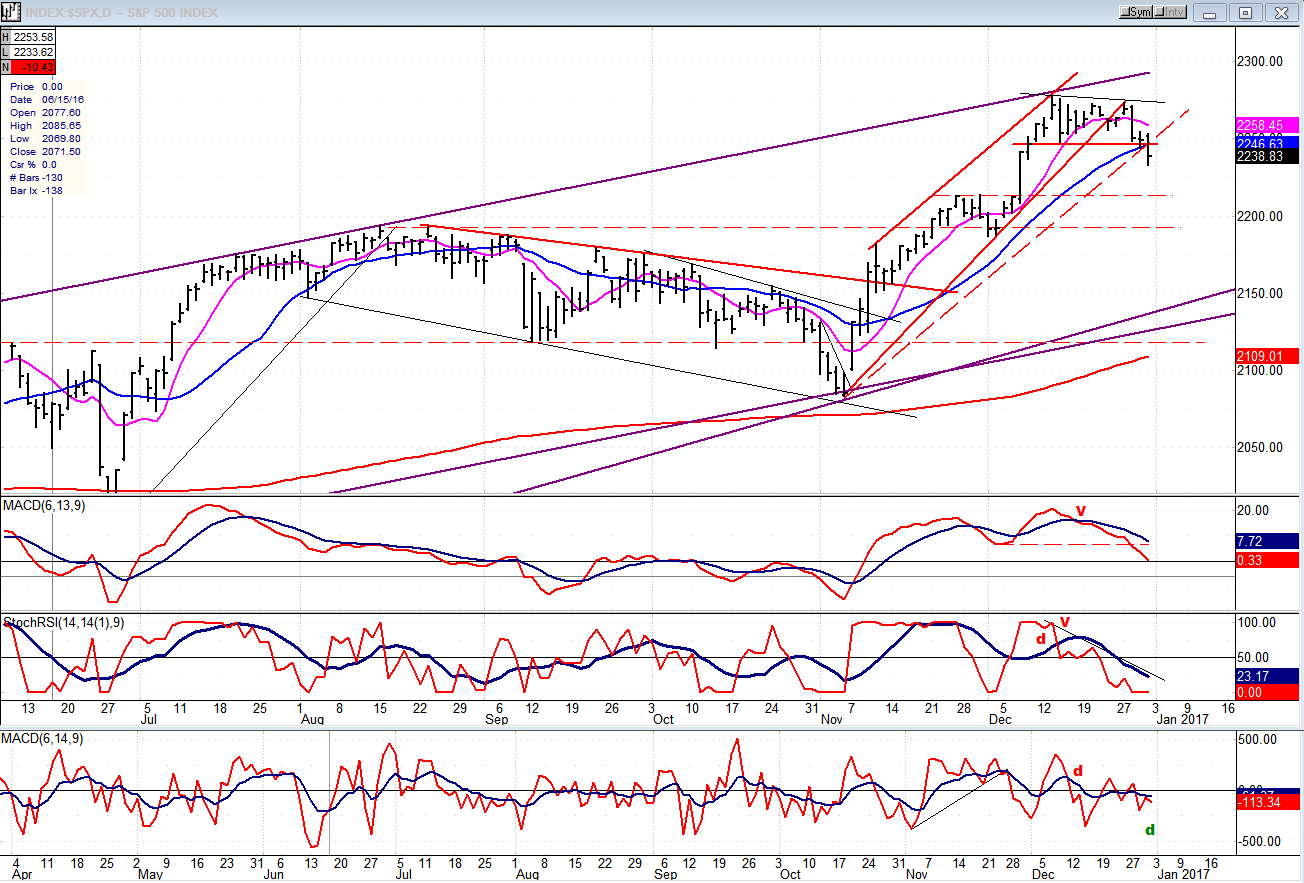Screen dimensions: 1304x883
Task: Maximize the chart window
Action: pyautogui.click(x=1245, y=12)
